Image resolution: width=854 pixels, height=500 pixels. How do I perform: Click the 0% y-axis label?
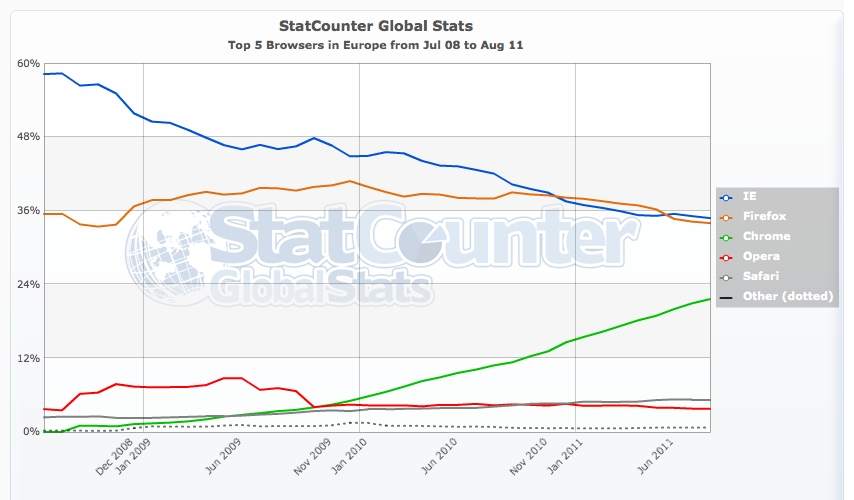30,432
